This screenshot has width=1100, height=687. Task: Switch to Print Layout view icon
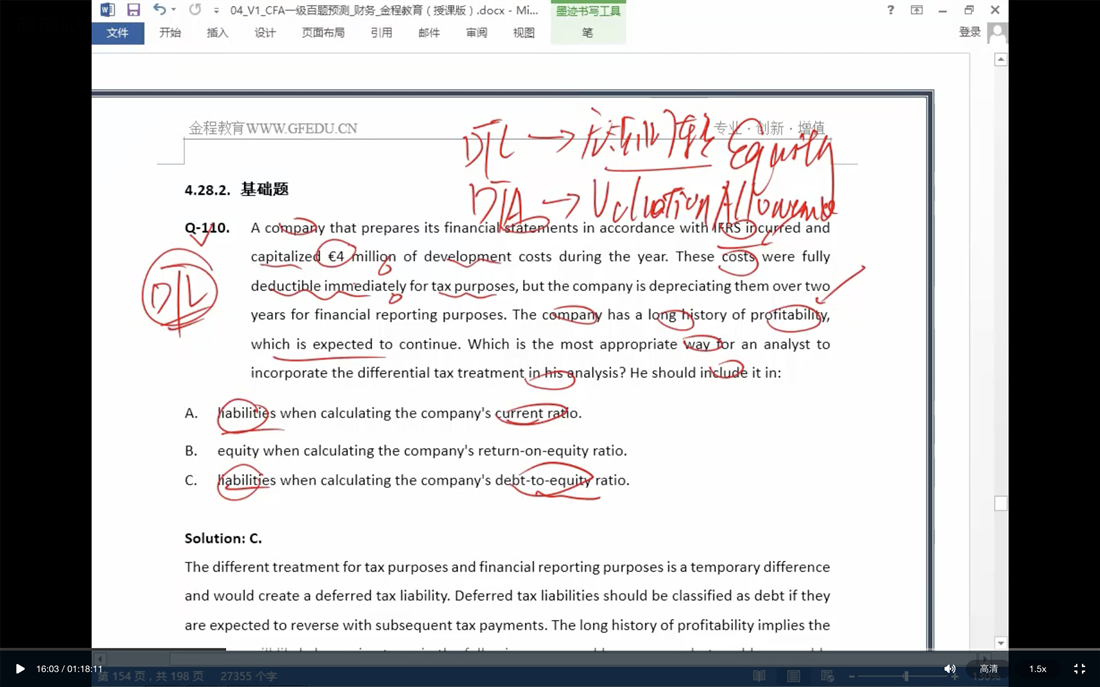793,676
